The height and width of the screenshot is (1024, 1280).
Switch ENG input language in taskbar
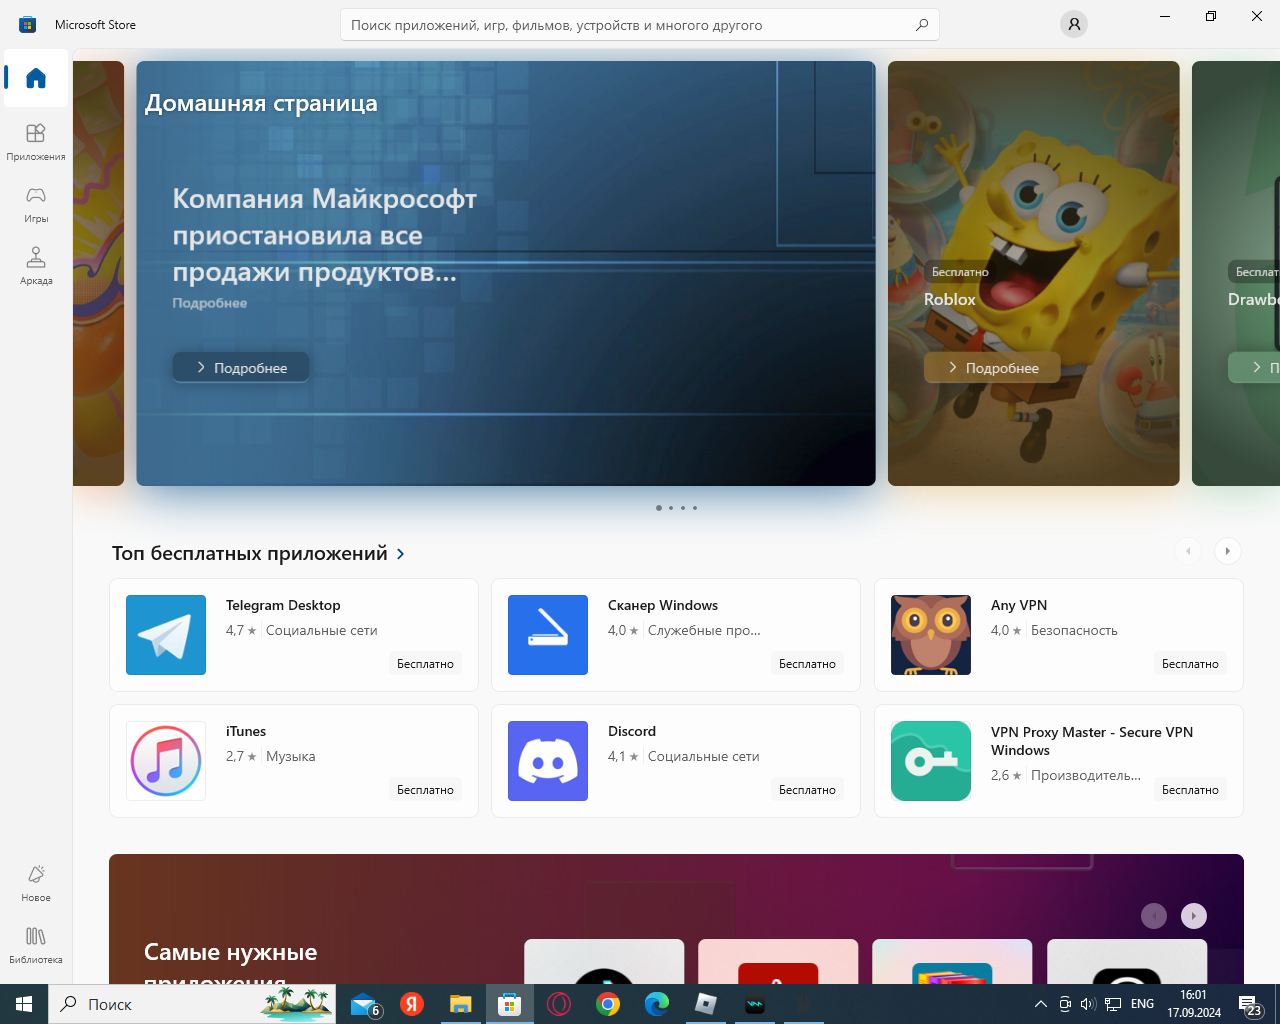tap(1142, 1004)
